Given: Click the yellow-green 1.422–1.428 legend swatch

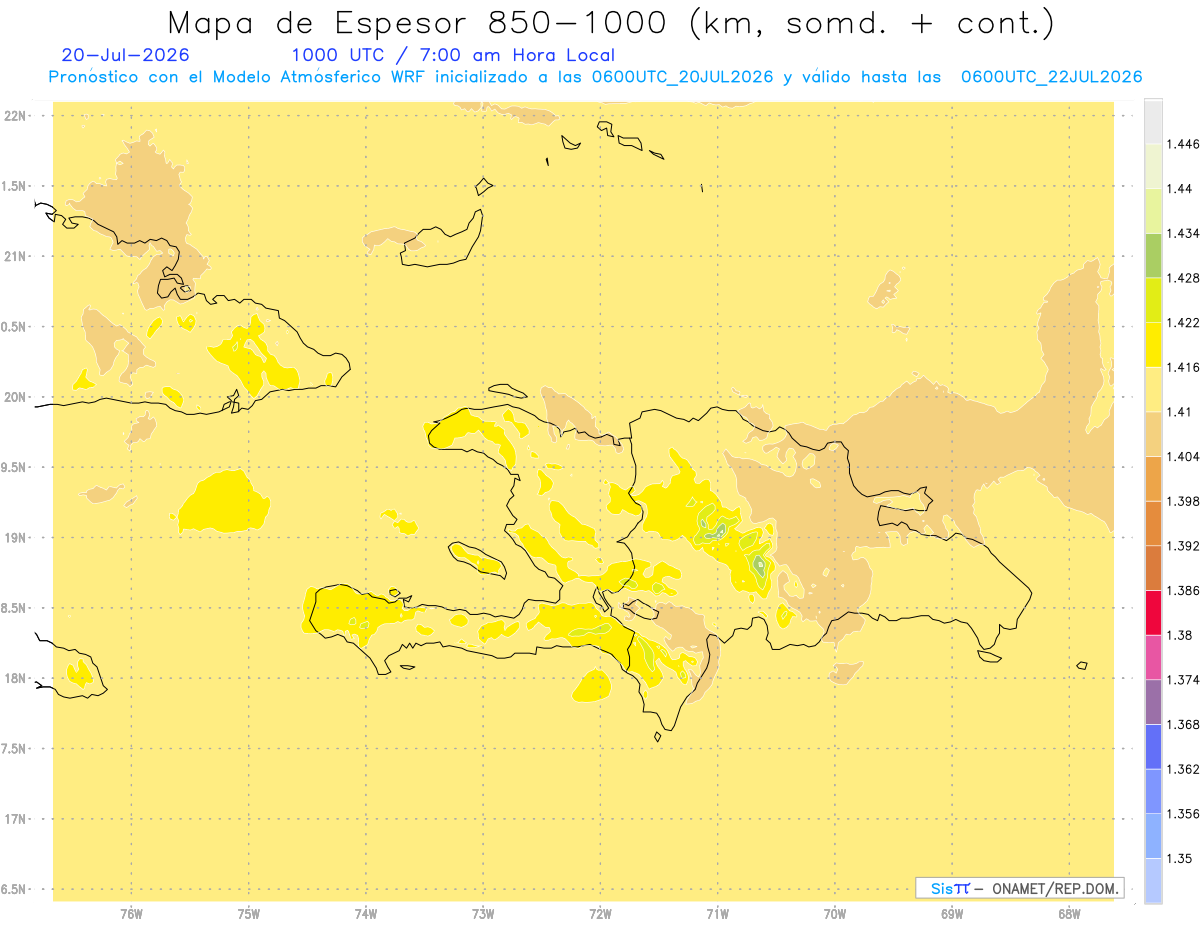Looking at the screenshot, I should pyautogui.click(x=1153, y=300).
